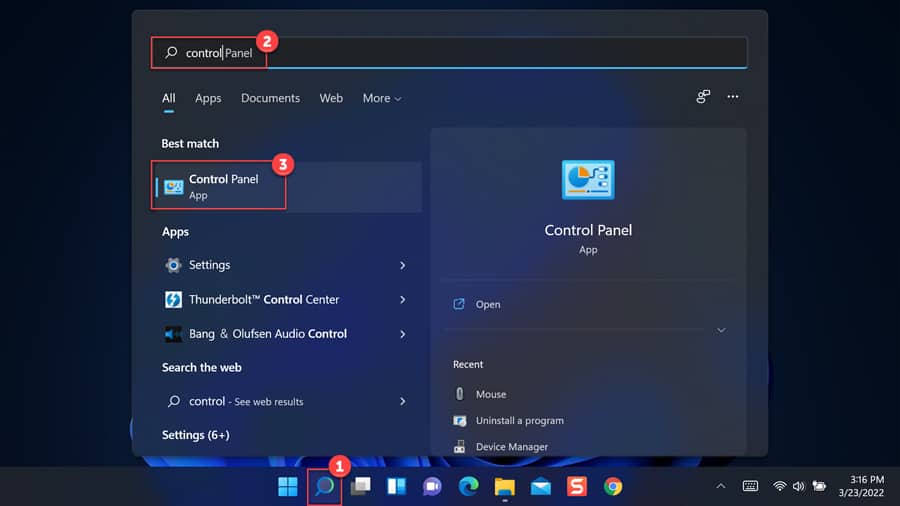Open the clock showing 3:16 PM
Viewport: 900px width, 506px height.
[x=861, y=486]
